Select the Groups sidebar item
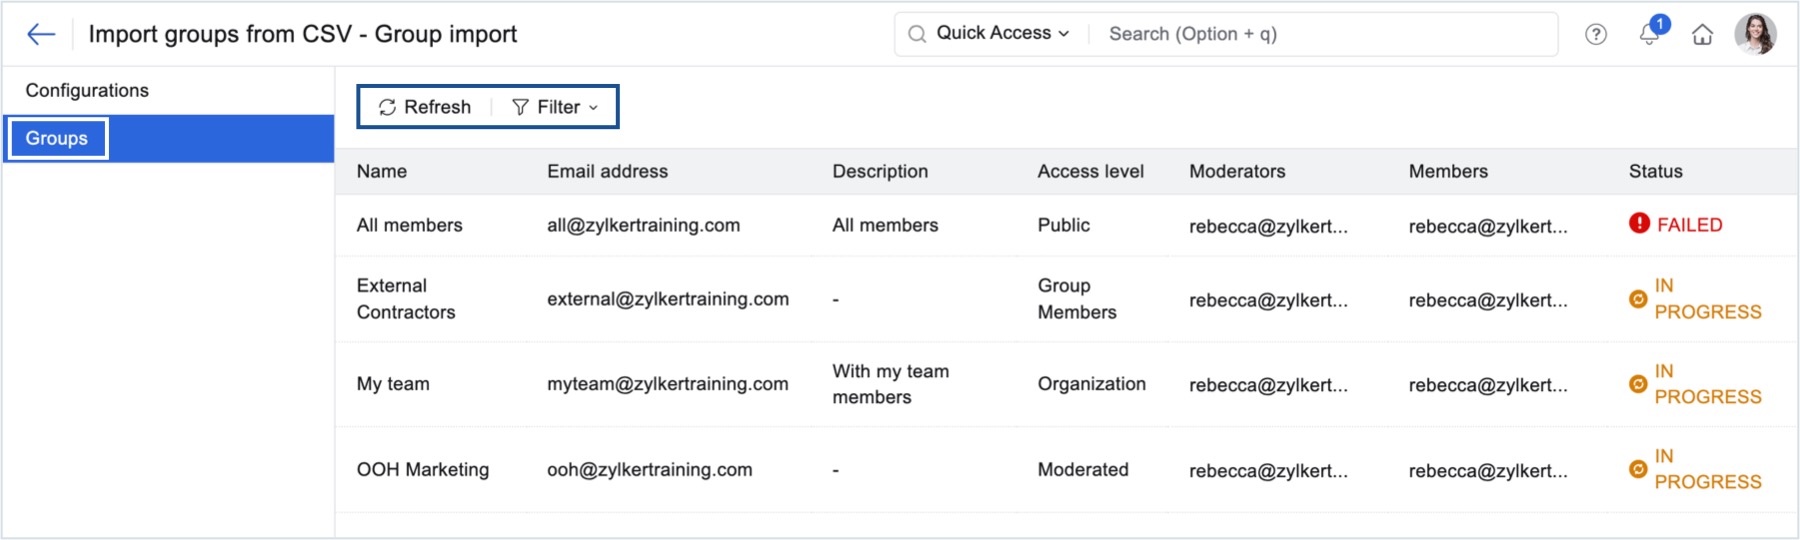1800x540 pixels. [x=57, y=138]
